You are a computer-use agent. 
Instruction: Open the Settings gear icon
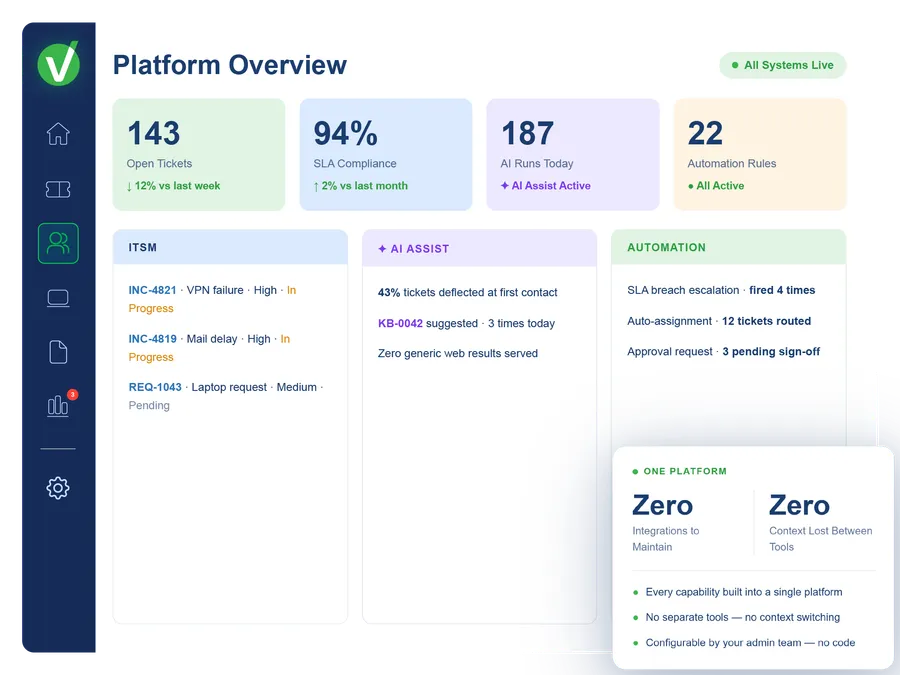pos(58,488)
